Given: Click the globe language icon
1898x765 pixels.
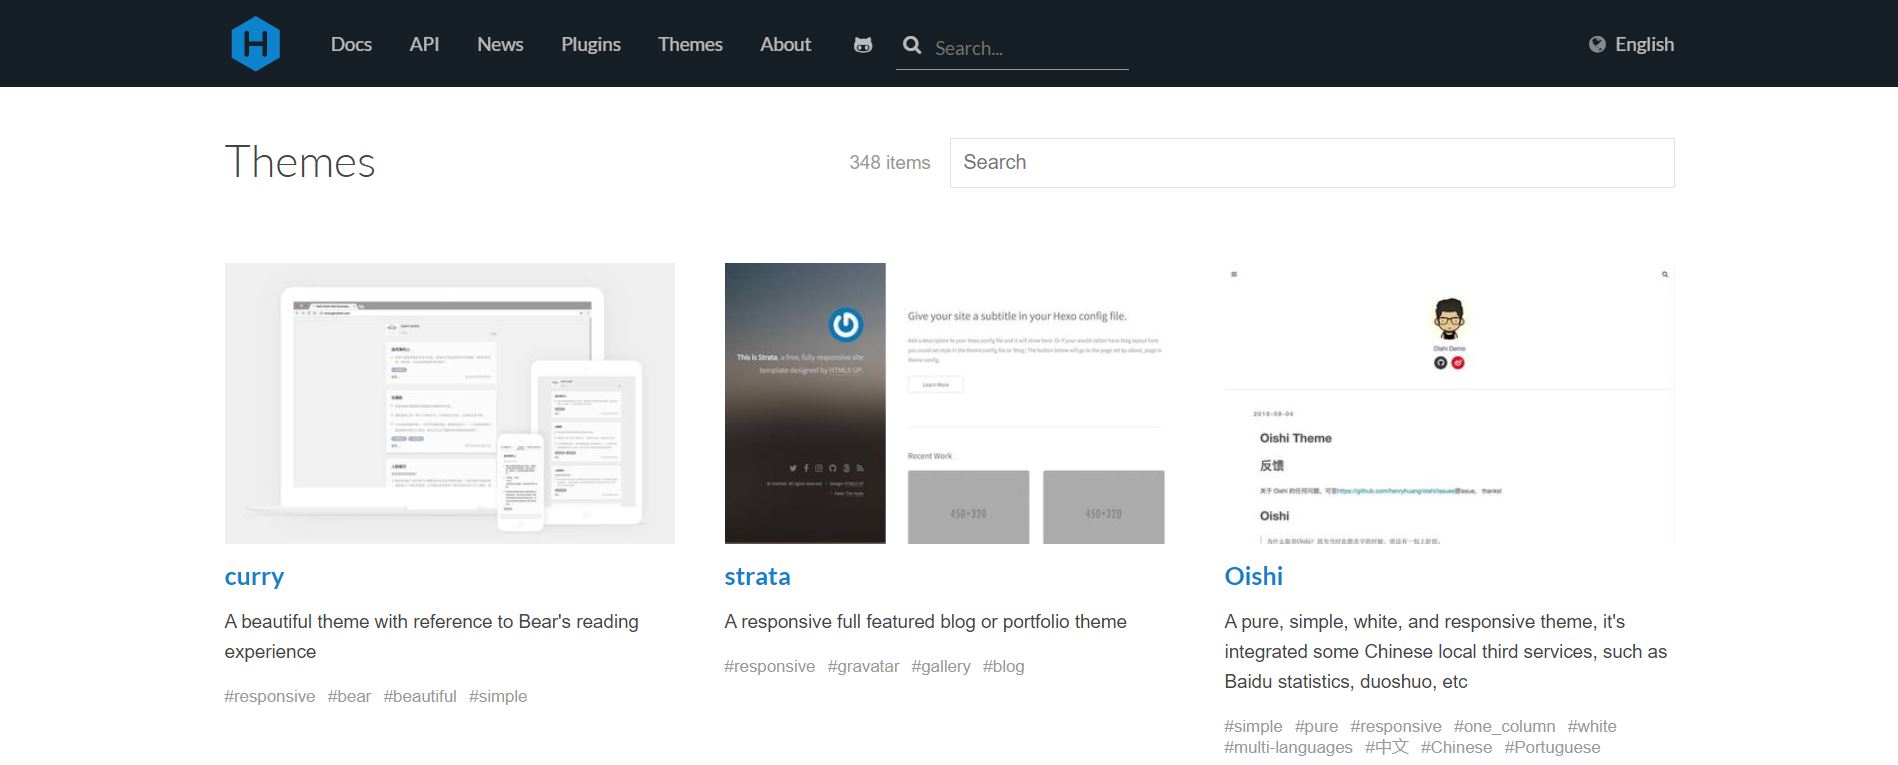Looking at the screenshot, I should pyautogui.click(x=1597, y=44).
